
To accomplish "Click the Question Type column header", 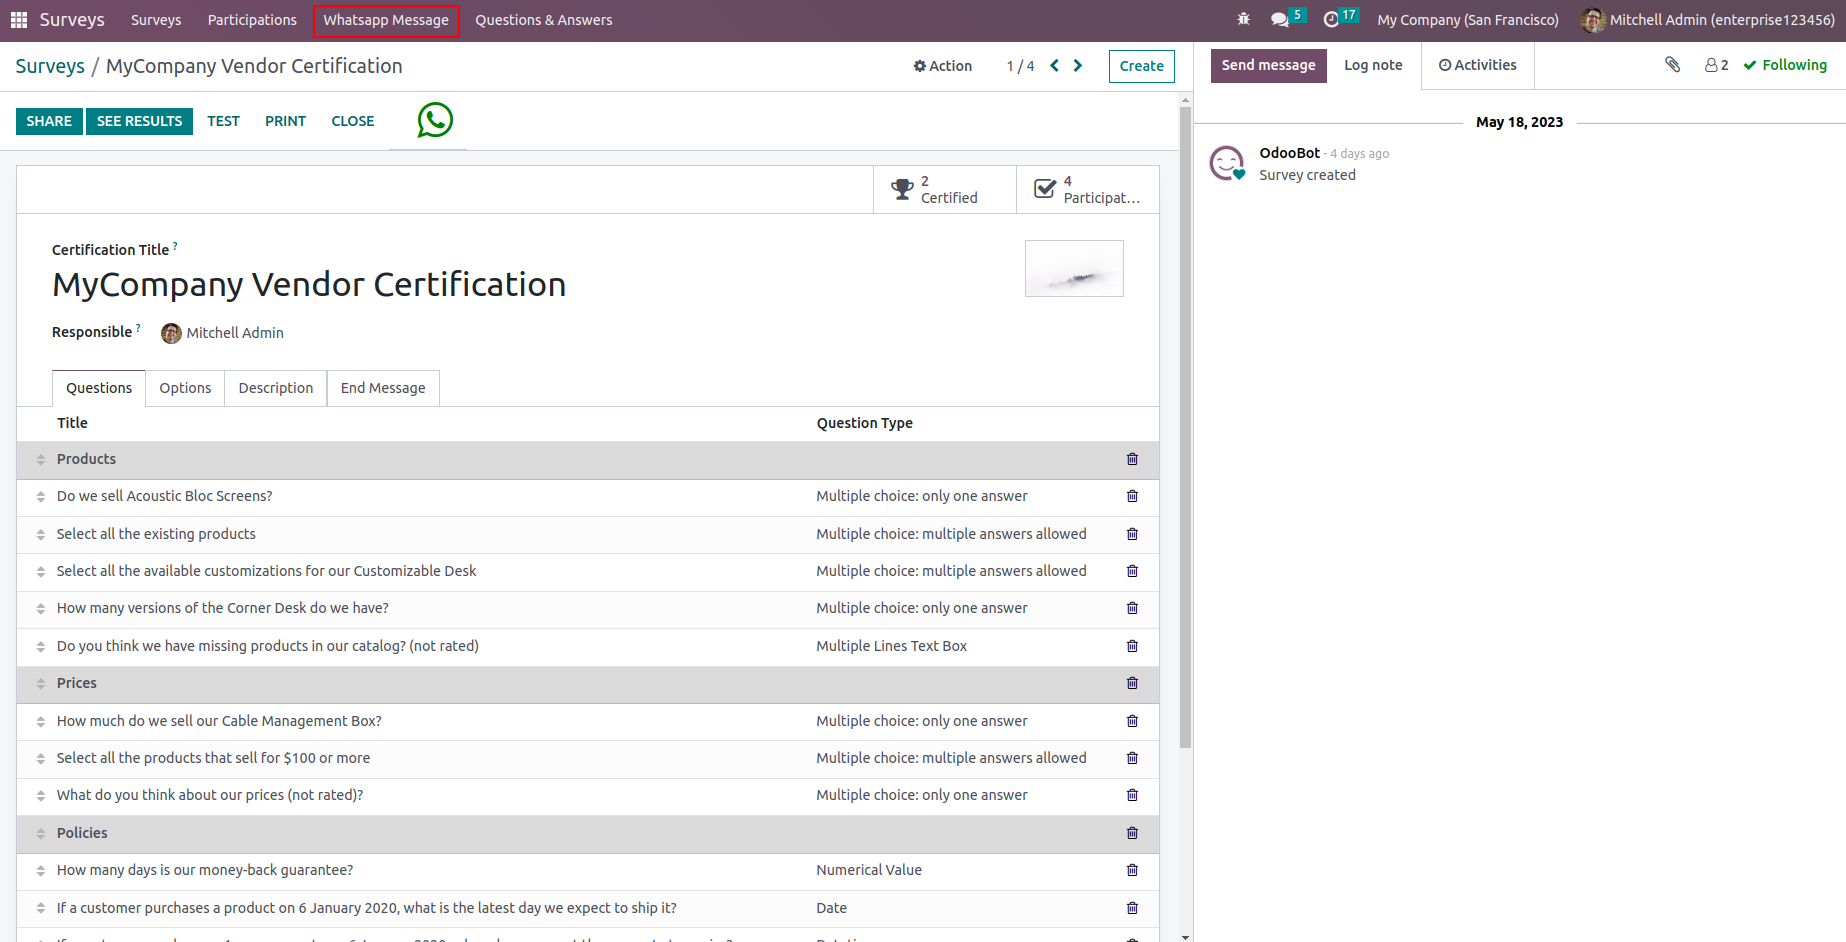I will 865,423.
